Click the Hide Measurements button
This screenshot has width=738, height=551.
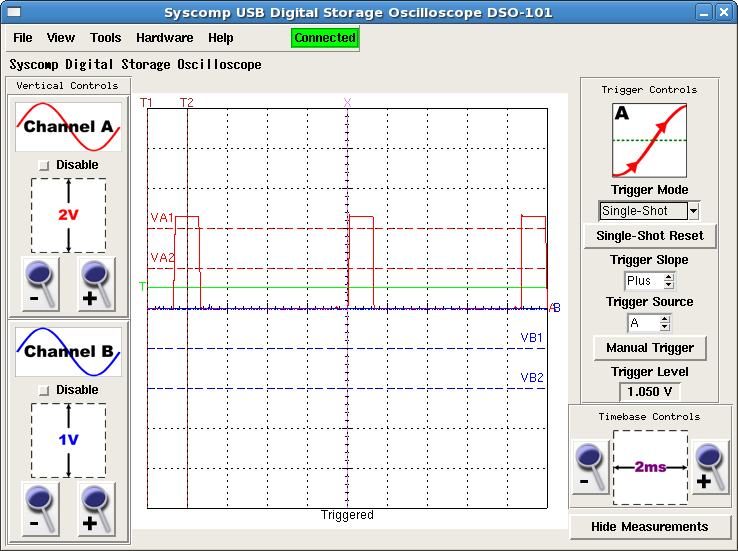coord(650,527)
